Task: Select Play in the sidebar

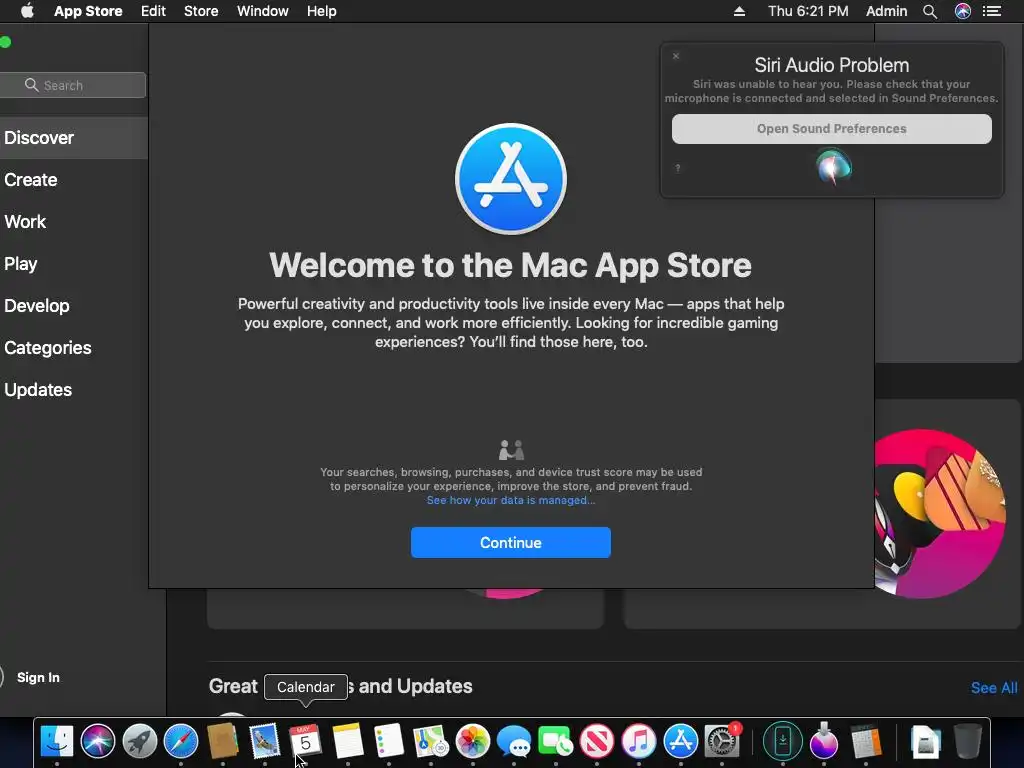Action: [x=74, y=264]
